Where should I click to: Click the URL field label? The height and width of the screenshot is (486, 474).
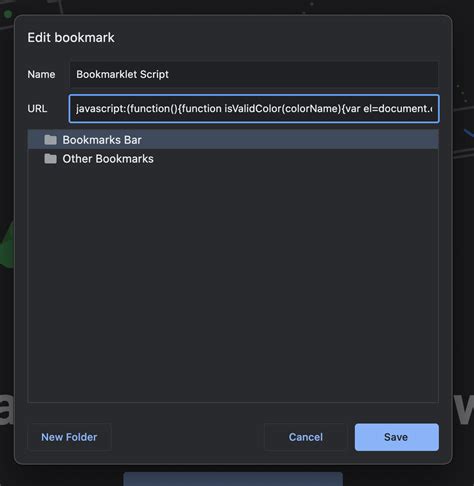[x=37, y=109]
